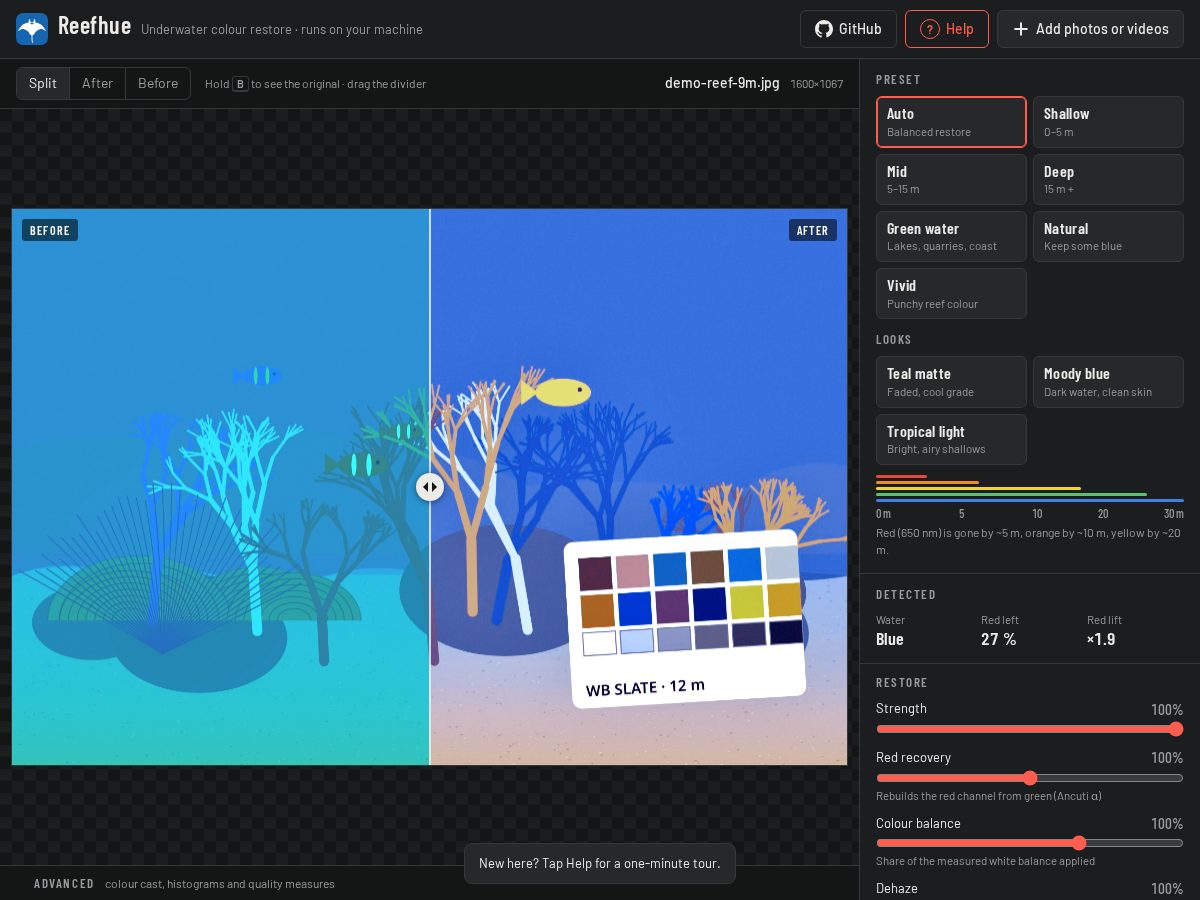
Task: Switch to Before view
Action: (158, 83)
